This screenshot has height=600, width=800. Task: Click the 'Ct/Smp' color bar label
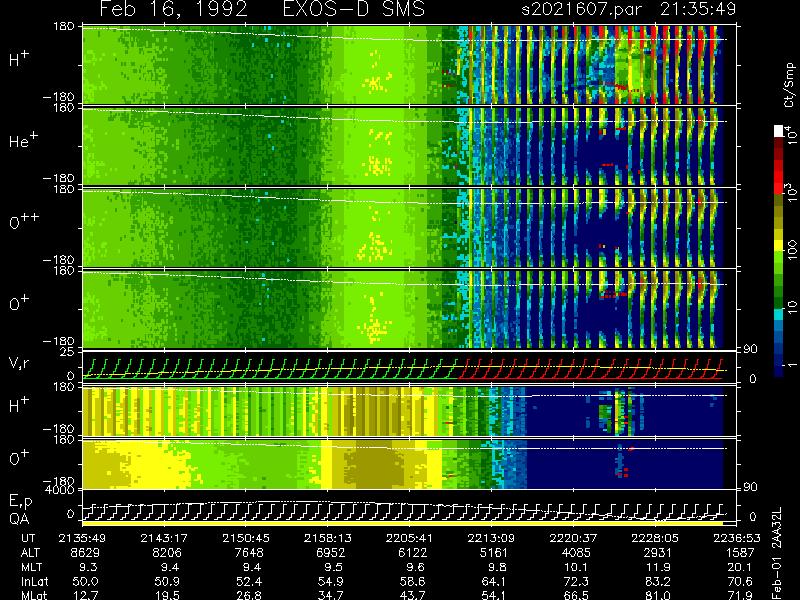click(x=789, y=85)
